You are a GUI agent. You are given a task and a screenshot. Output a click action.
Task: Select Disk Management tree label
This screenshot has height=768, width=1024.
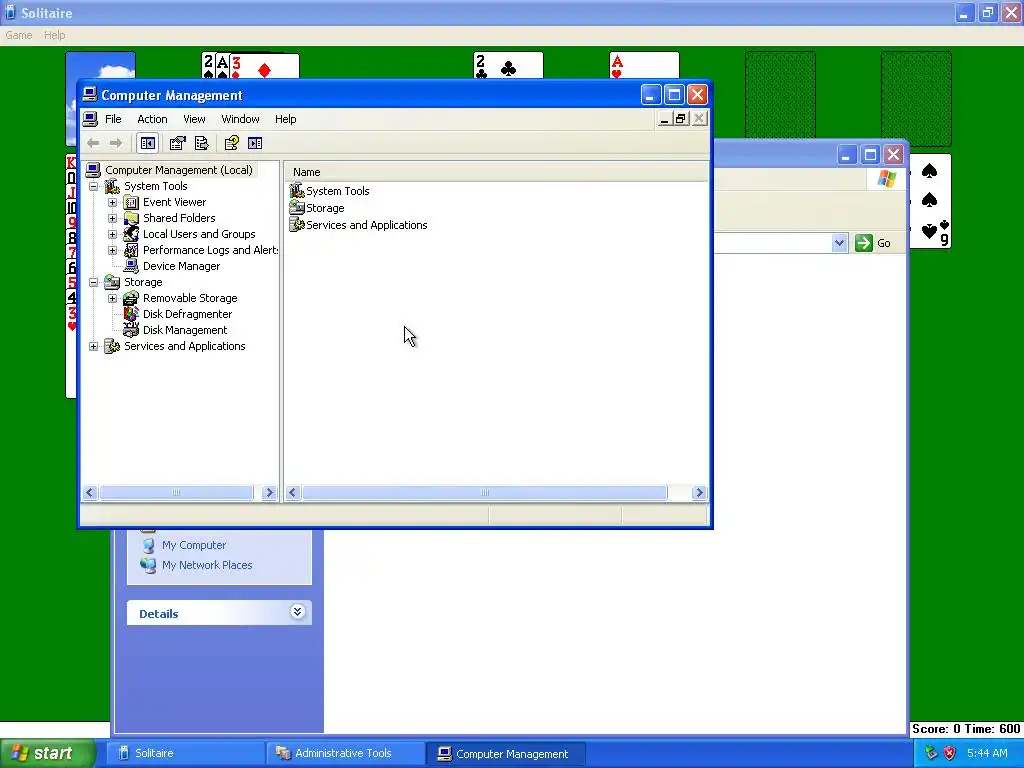(185, 330)
